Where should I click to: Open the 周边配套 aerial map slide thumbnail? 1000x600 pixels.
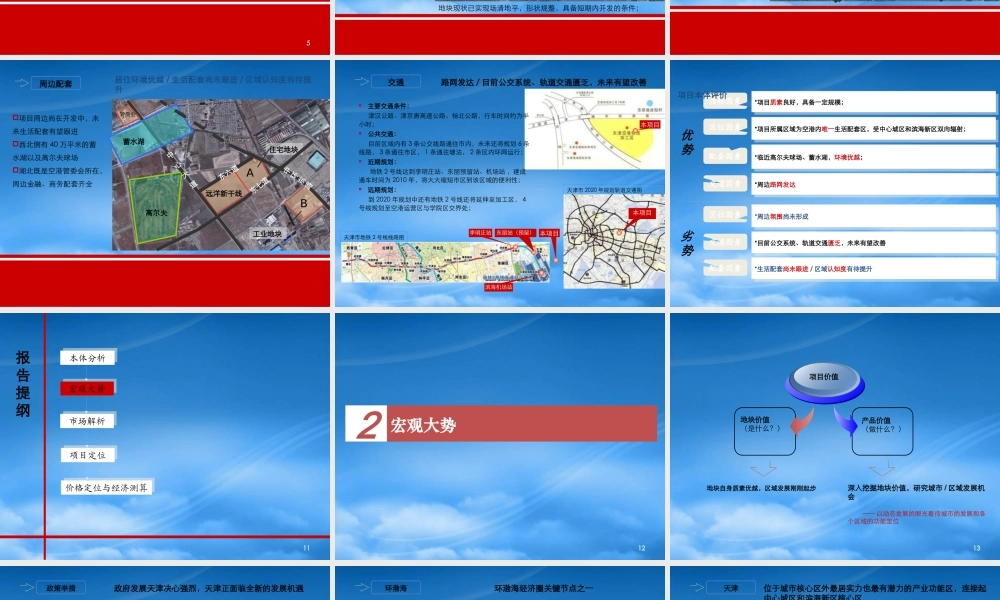click(x=165, y=184)
